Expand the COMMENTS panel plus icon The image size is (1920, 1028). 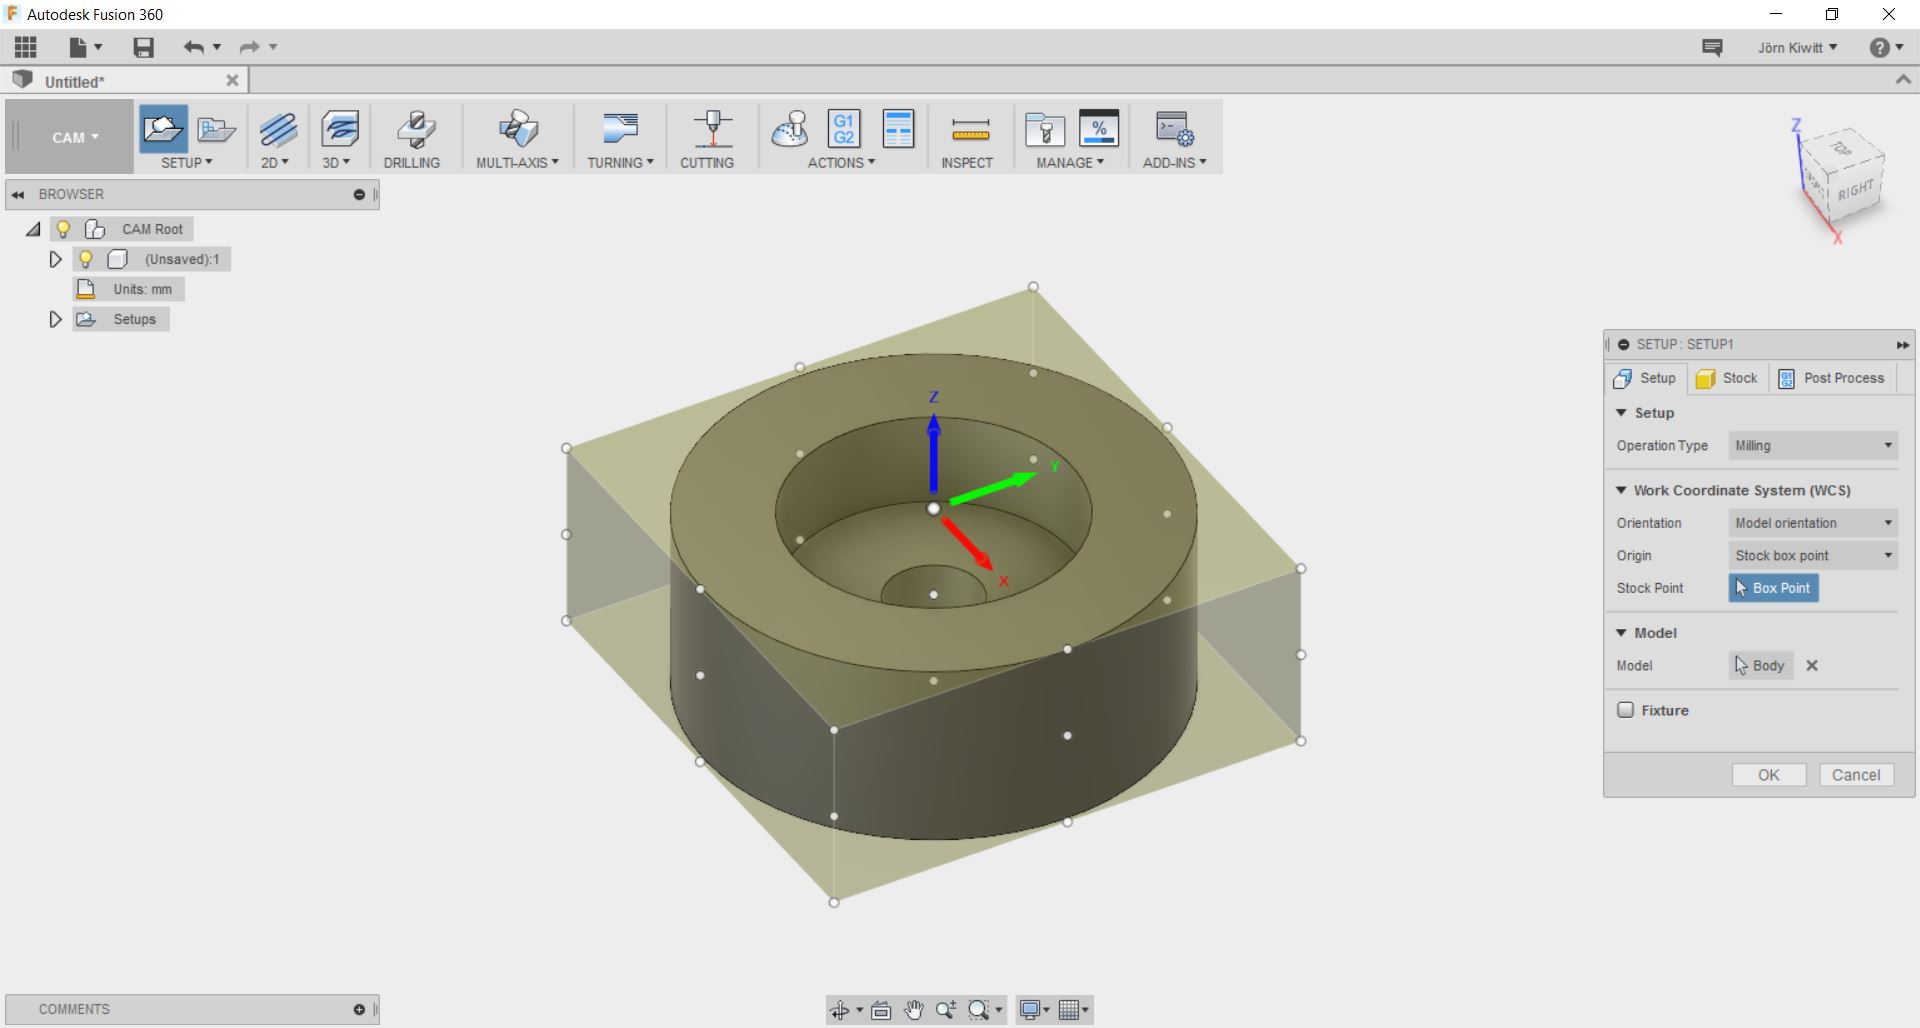pyautogui.click(x=359, y=1010)
